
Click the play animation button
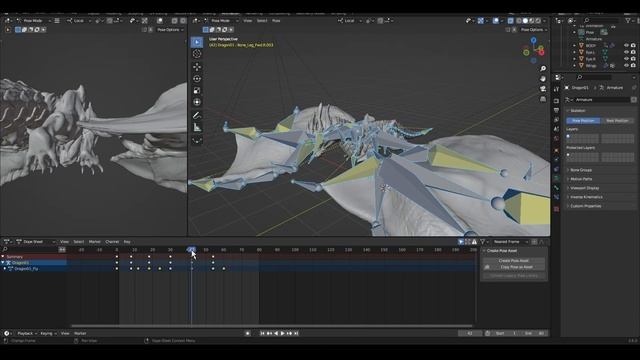(x=282, y=333)
